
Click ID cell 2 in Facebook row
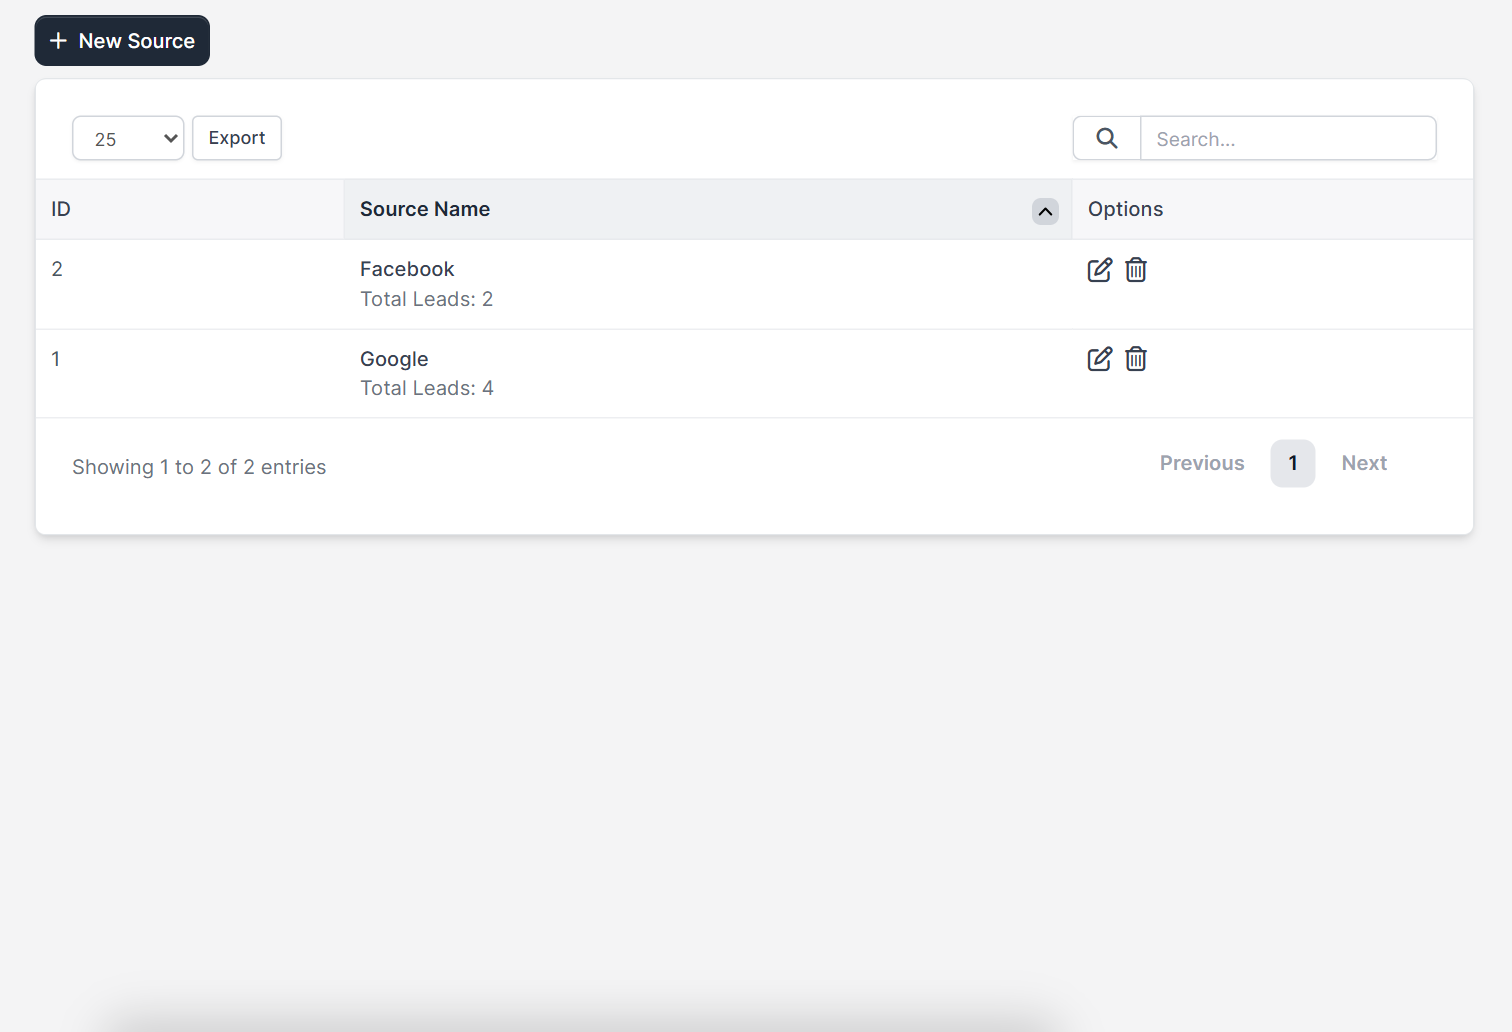(57, 269)
